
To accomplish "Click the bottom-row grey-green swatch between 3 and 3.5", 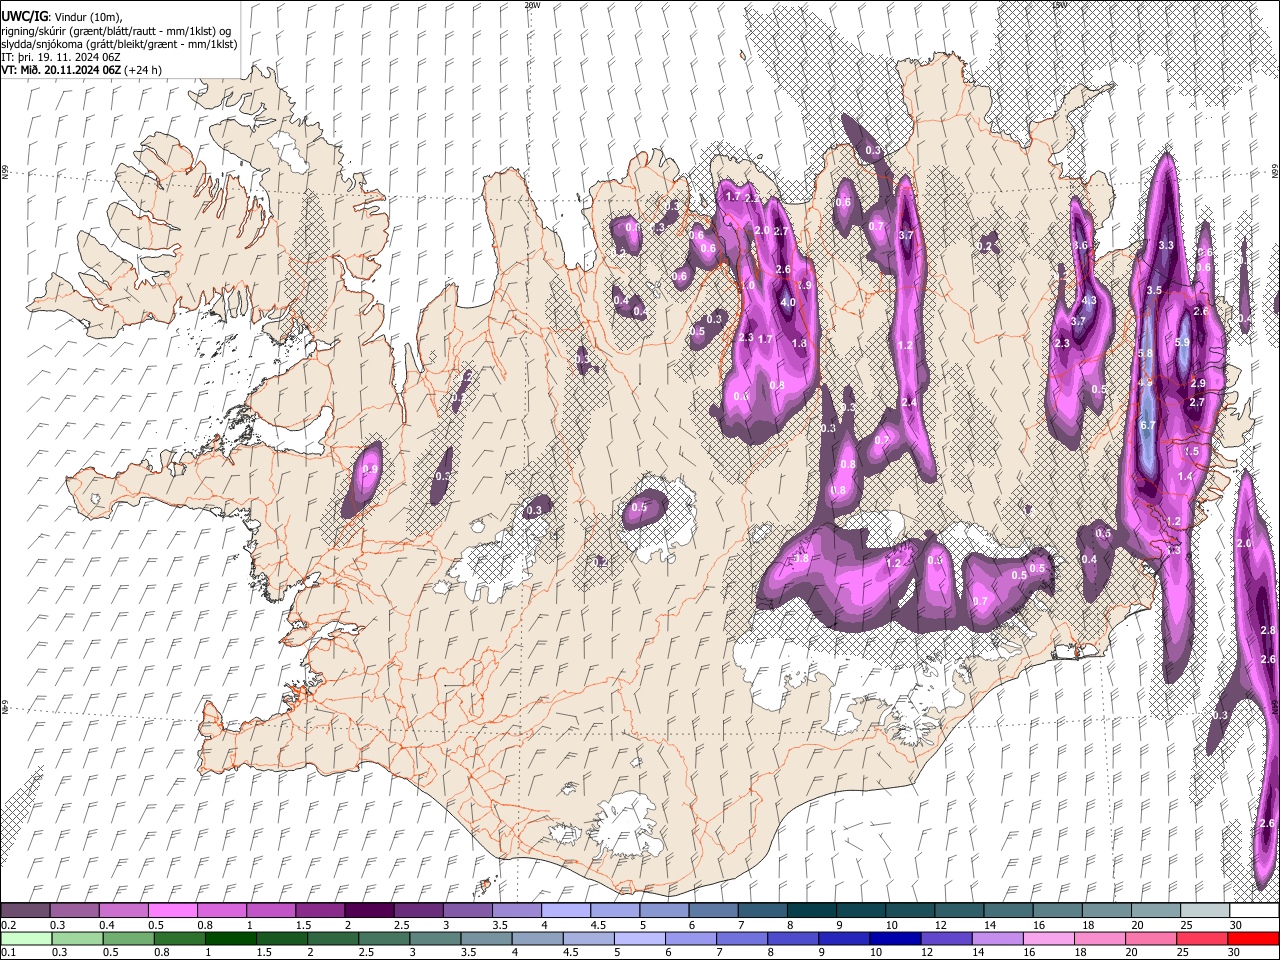I will point(435,939).
